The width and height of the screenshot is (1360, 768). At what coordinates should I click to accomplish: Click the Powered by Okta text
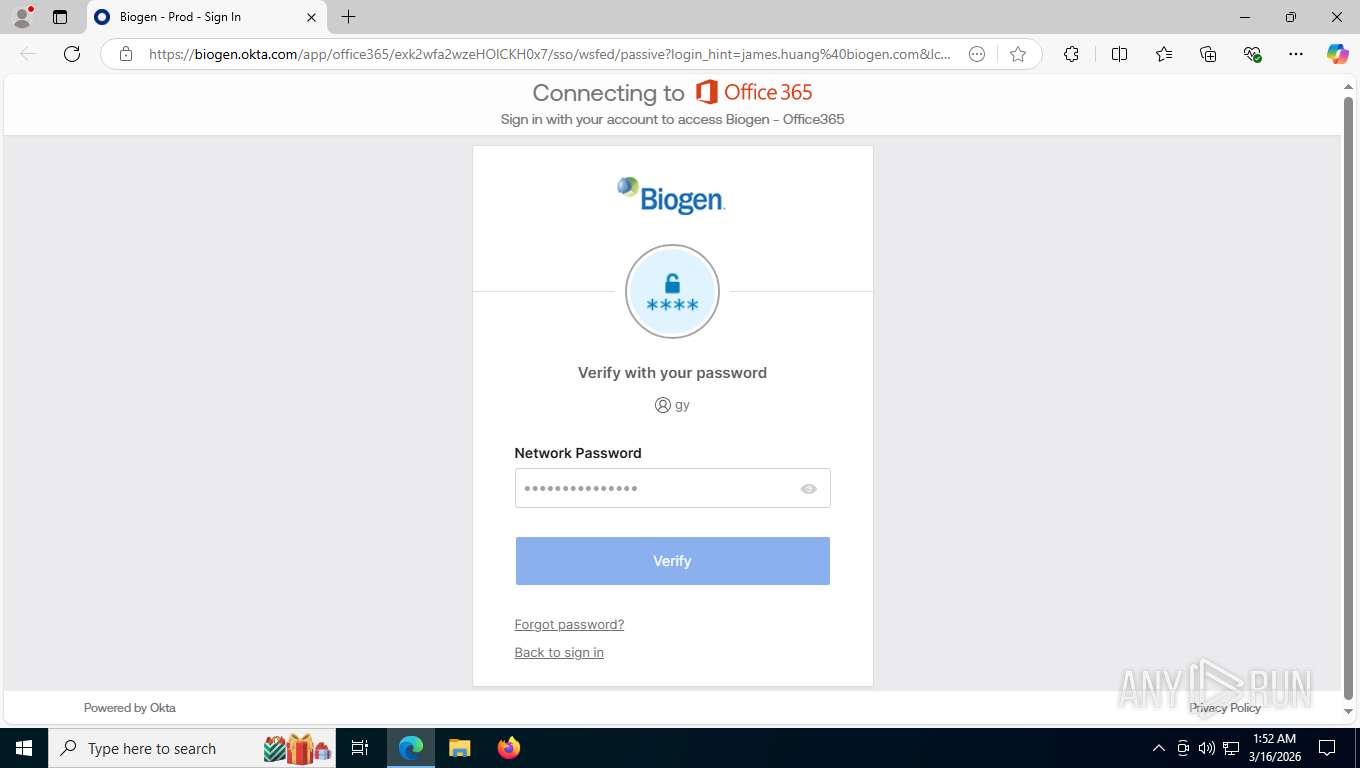tap(130, 708)
